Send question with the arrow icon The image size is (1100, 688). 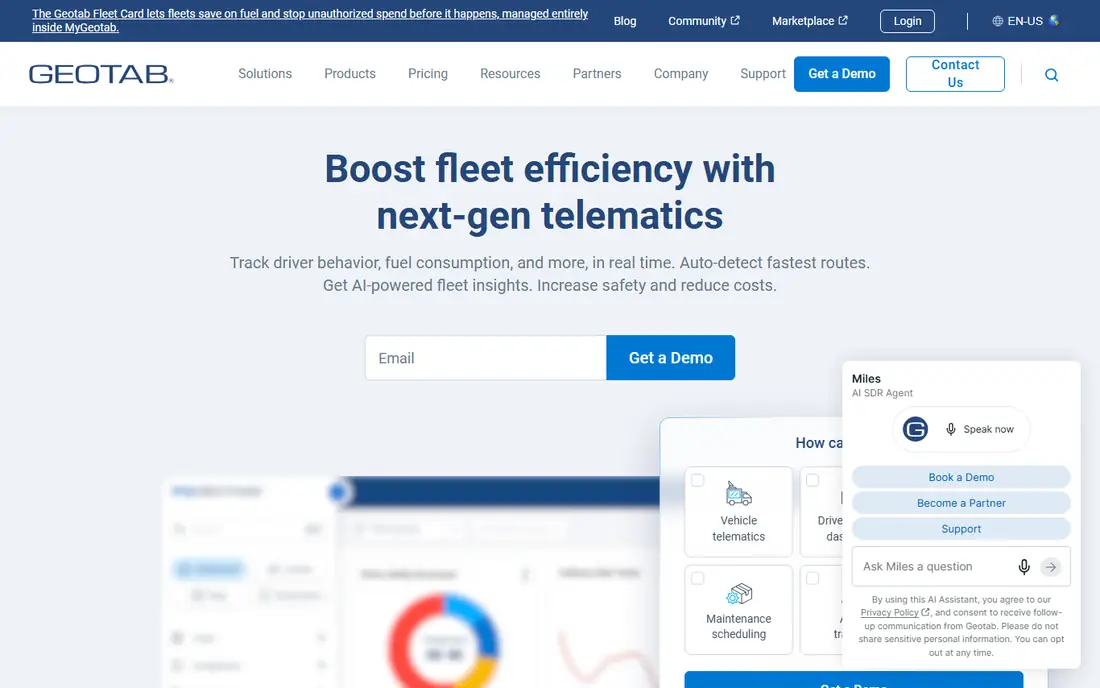coord(1050,567)
